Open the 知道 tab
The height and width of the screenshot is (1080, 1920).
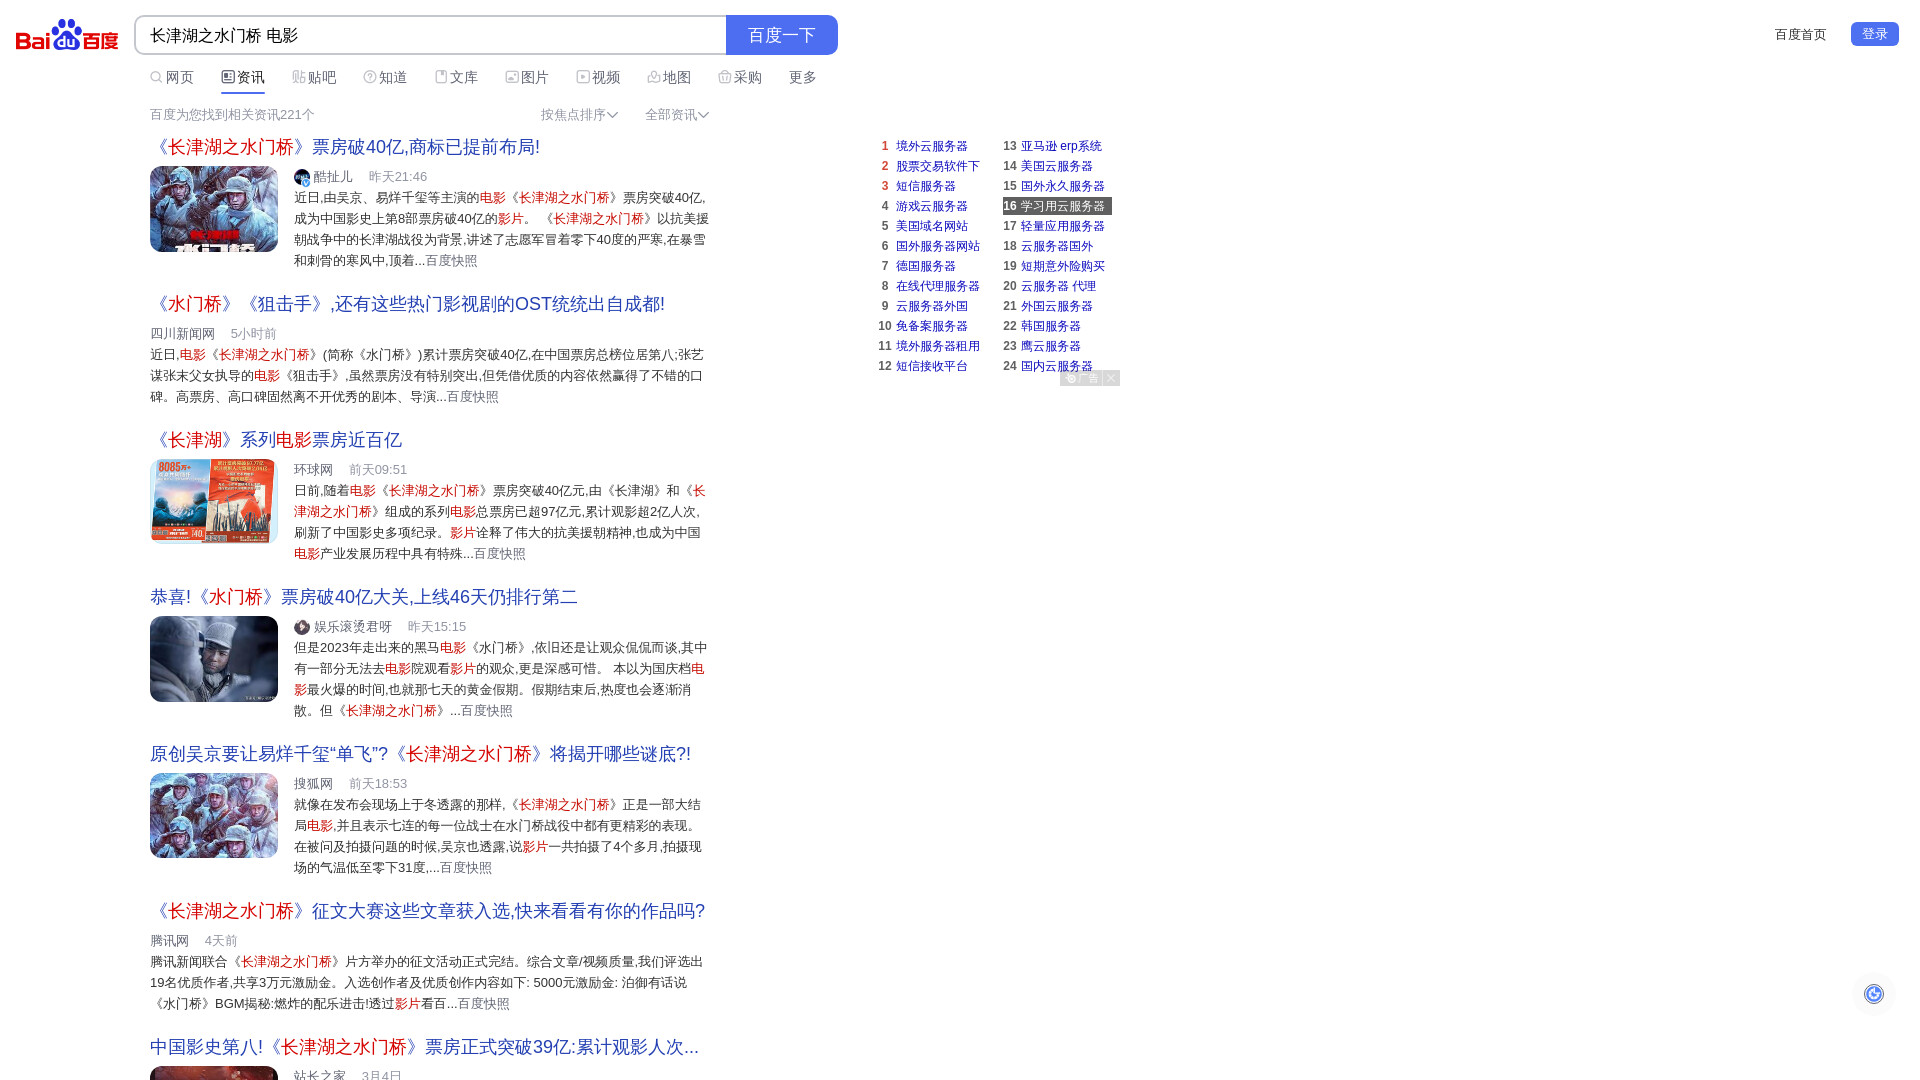(x=385, y=78)
